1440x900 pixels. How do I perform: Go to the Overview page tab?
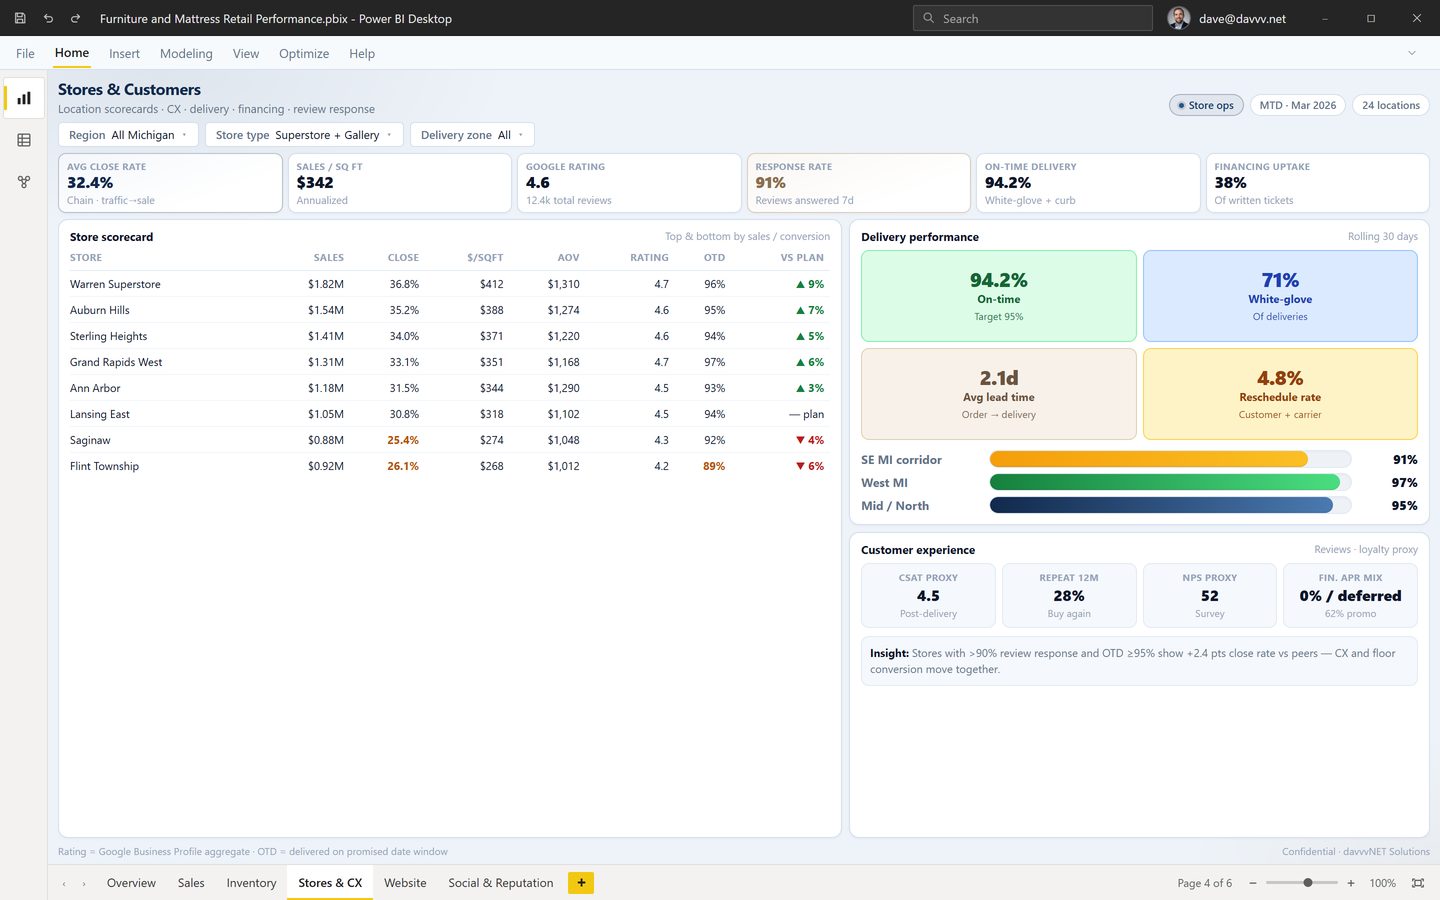131,883
